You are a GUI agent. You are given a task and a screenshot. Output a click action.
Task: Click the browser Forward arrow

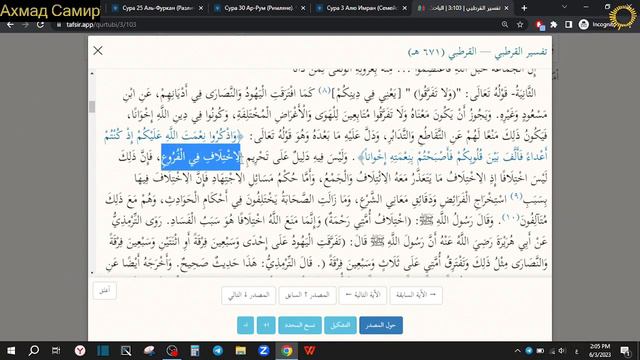[25, 24]
